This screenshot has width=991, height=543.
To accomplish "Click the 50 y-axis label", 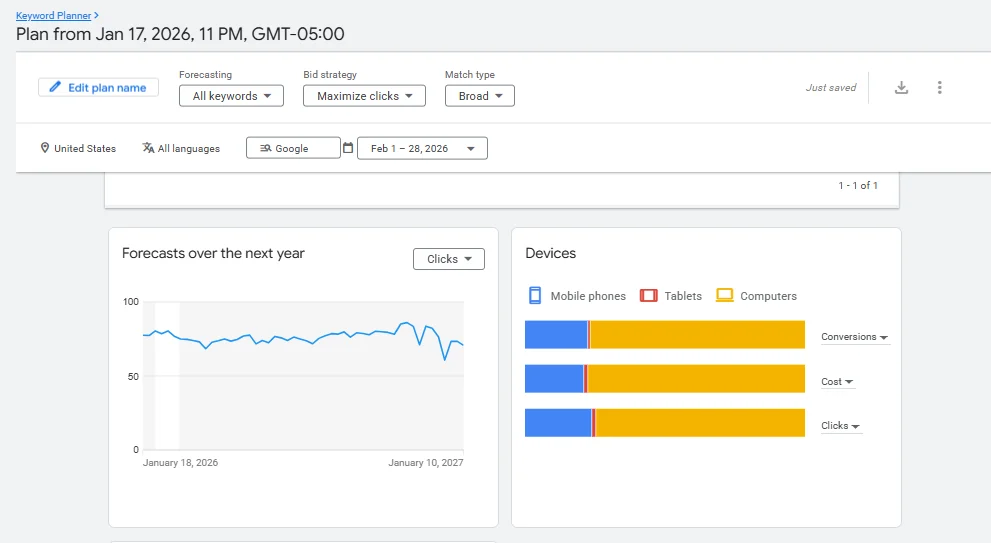I will click(133, 376).
